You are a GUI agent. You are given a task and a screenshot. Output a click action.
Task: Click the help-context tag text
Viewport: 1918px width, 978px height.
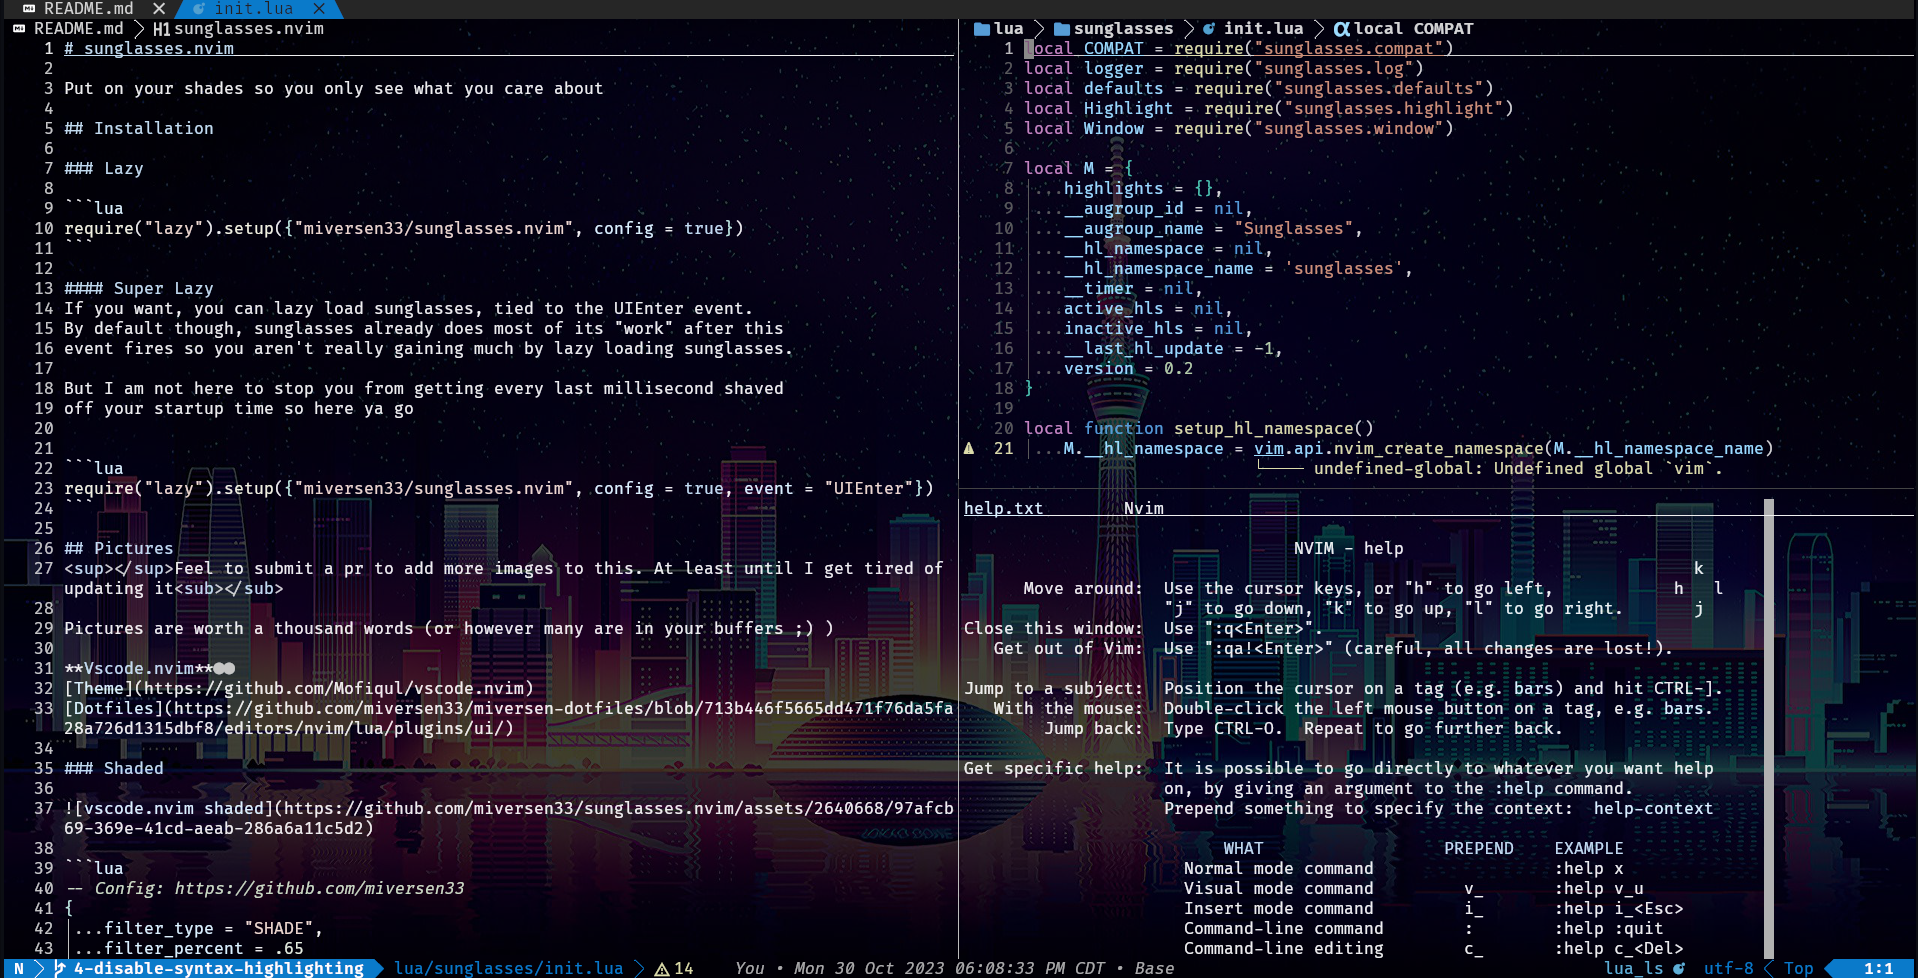(1654, 808)
